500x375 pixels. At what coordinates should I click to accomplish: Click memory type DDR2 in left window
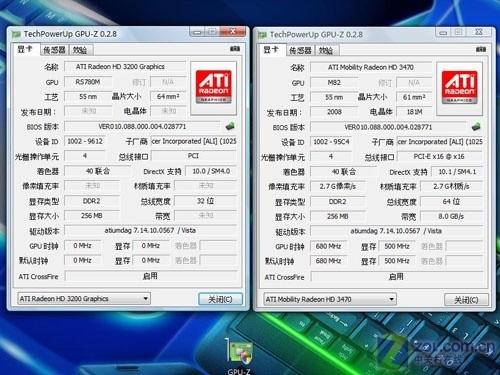(92, 201)
